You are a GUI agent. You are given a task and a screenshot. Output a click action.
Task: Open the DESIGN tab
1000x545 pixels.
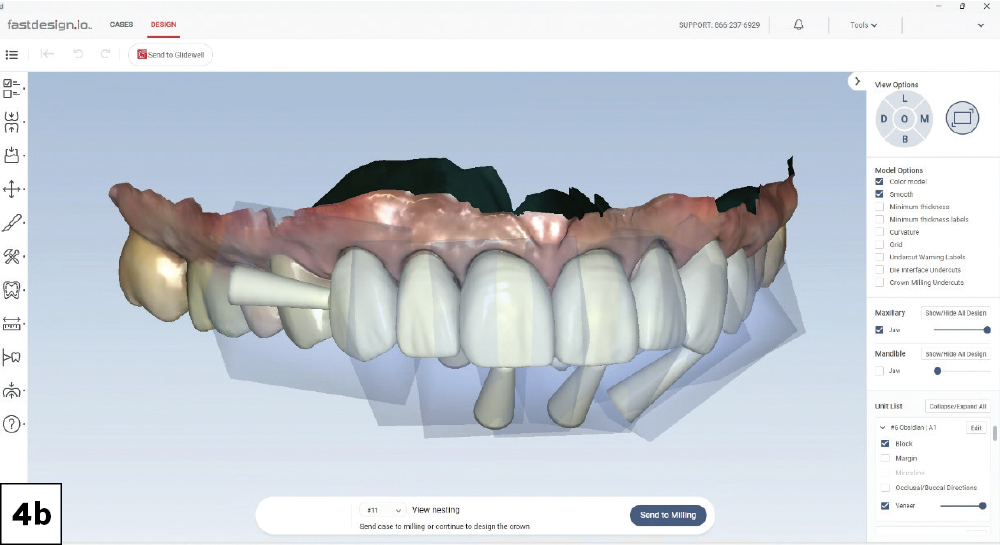click(163, 24)
